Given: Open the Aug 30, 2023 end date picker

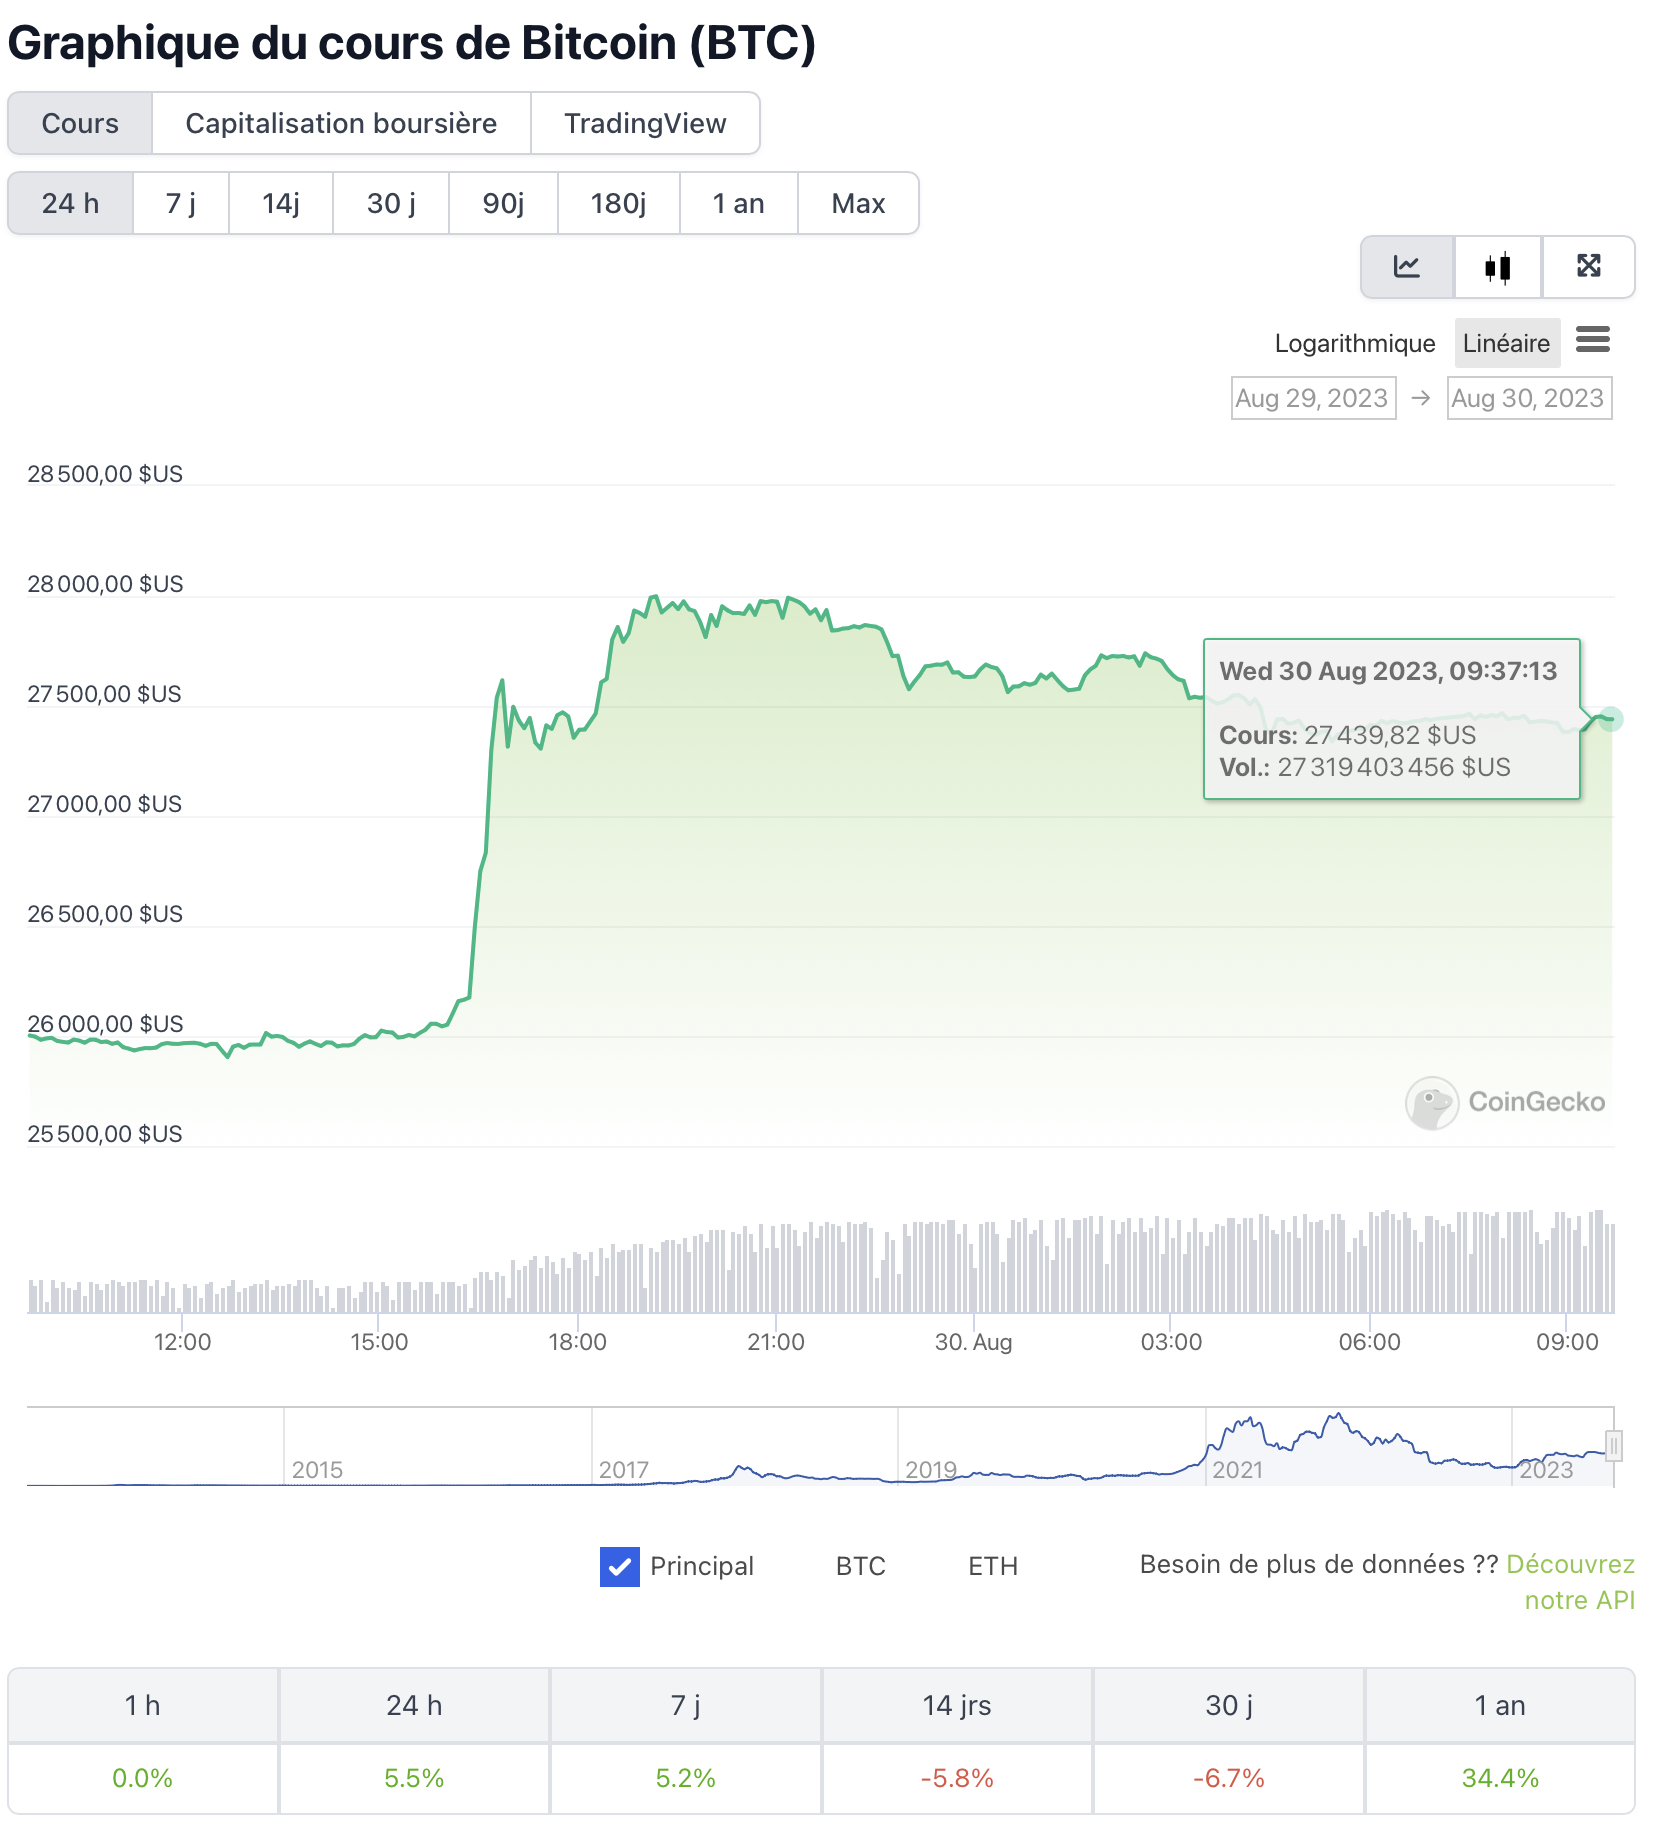Looking at the screenshot, I should pos(1528,398).
